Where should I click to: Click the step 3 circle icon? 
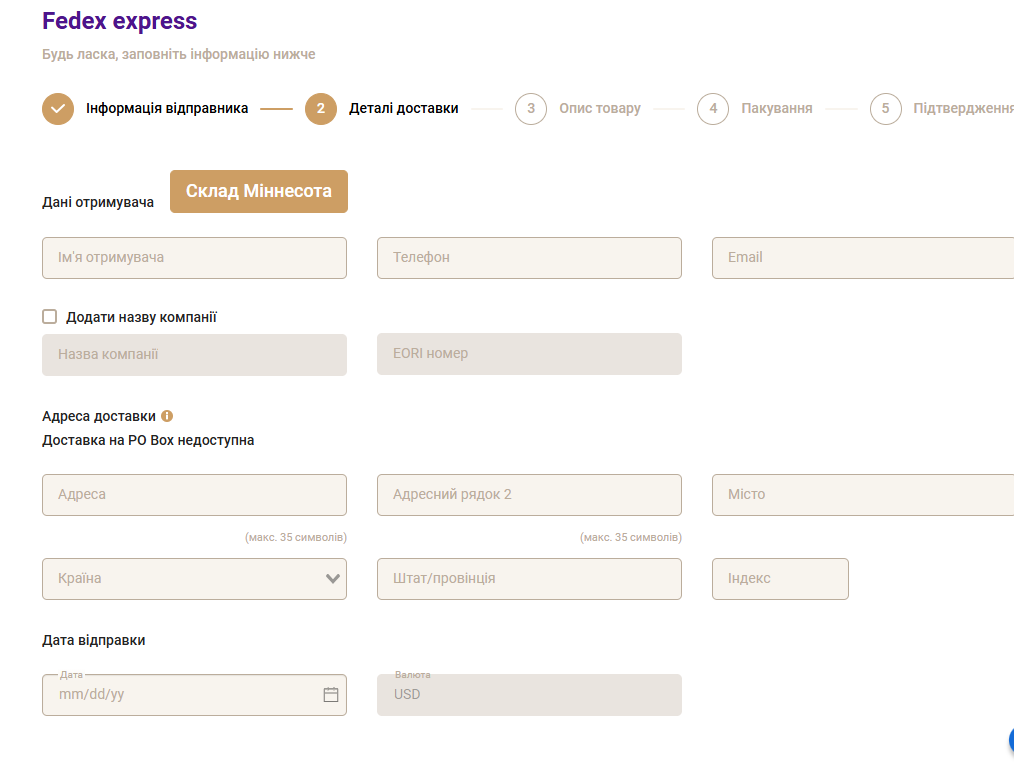pyautogui.click(x=531, y=109)
